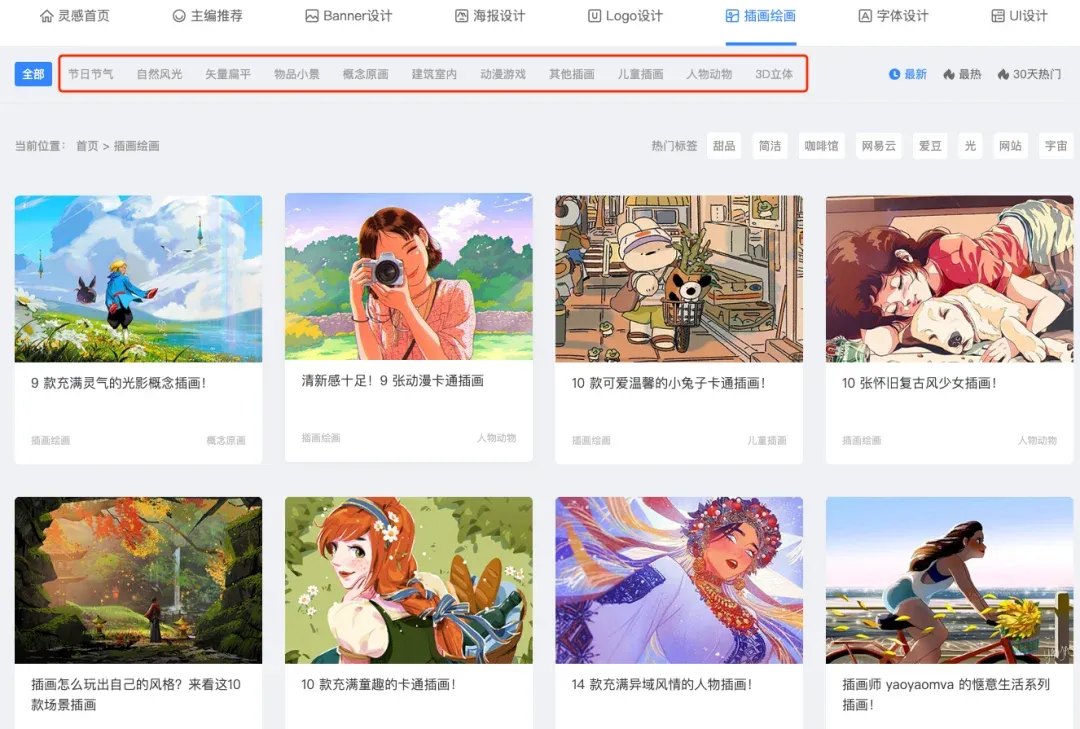The width and height of the screenshot is (1080, 729).
Task: Click the image icon beside Banner设计
Action: [x=312, y=16]
